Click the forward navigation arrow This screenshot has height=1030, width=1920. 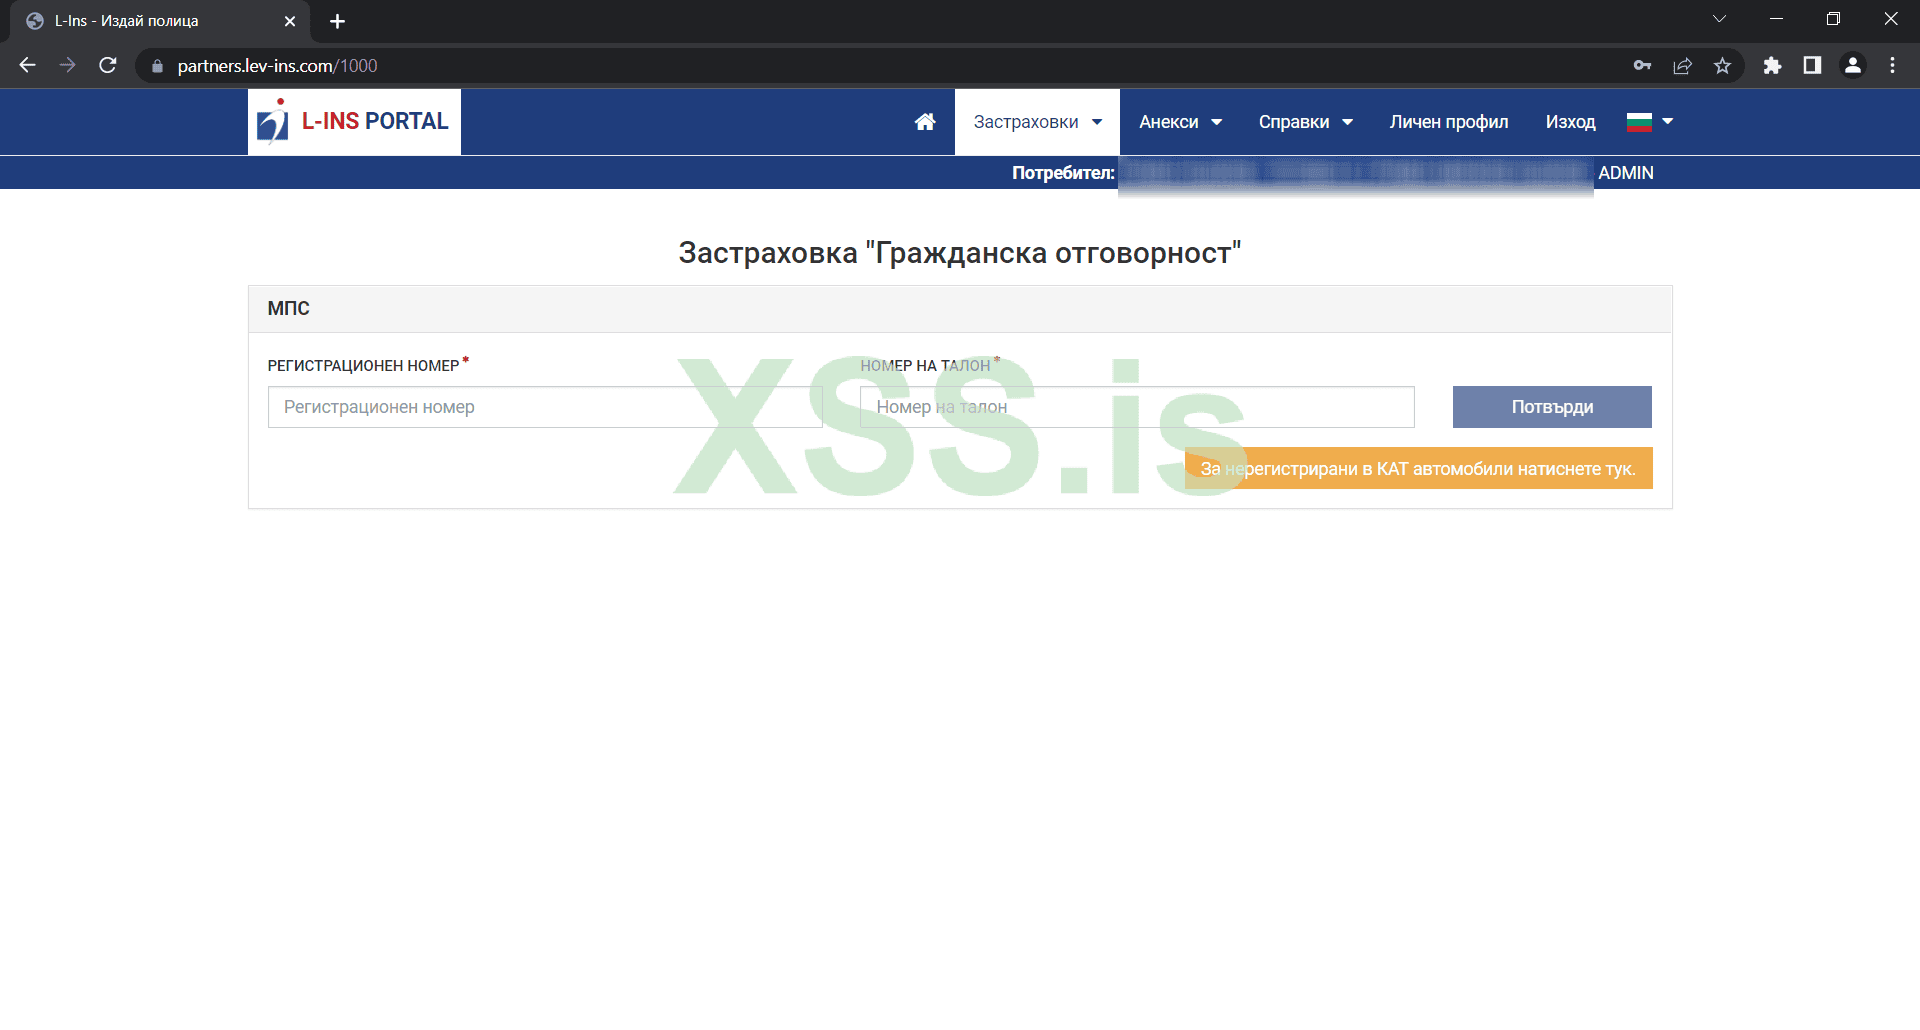tap(67, 65)
